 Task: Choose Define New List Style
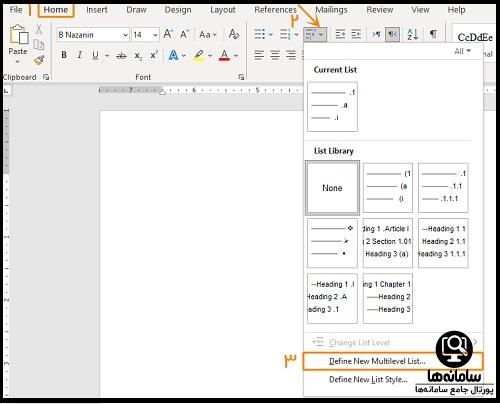pyautogui.click(x=368, y=380)
